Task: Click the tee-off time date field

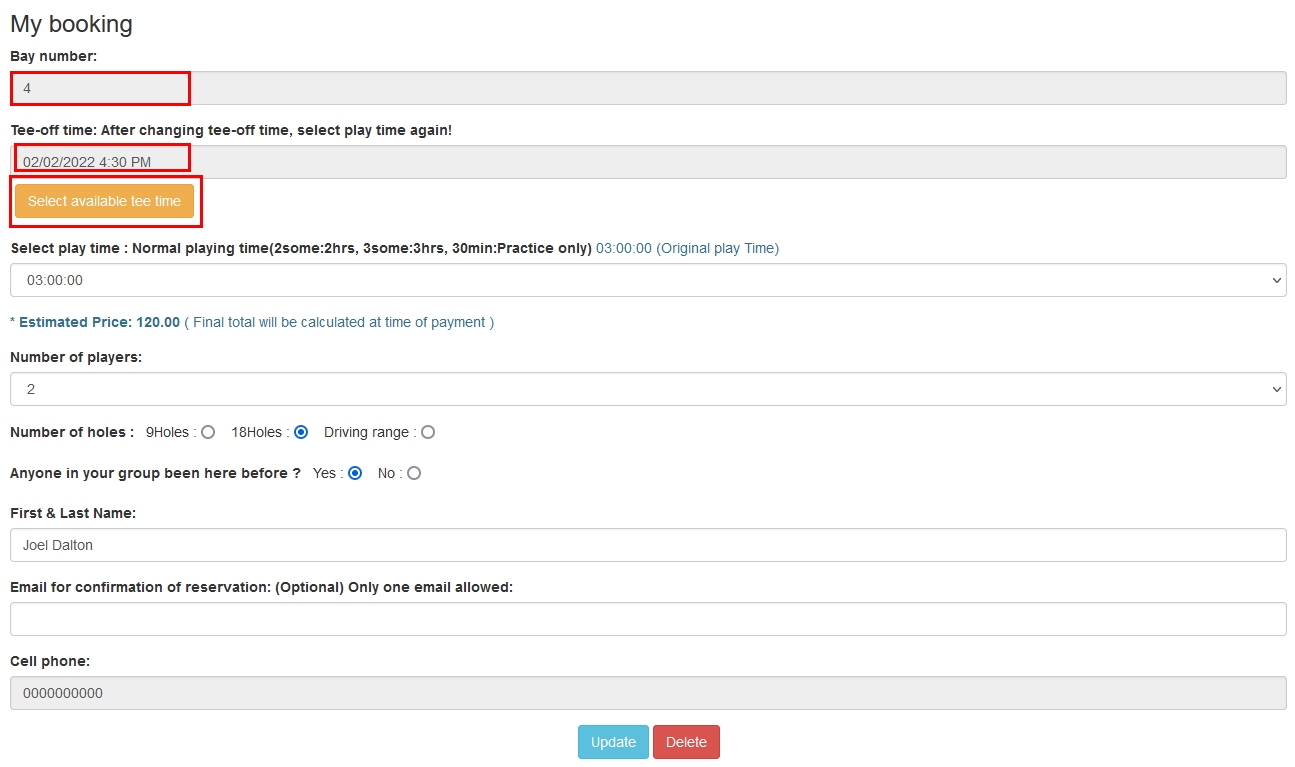Action: [x=647, y=162]
